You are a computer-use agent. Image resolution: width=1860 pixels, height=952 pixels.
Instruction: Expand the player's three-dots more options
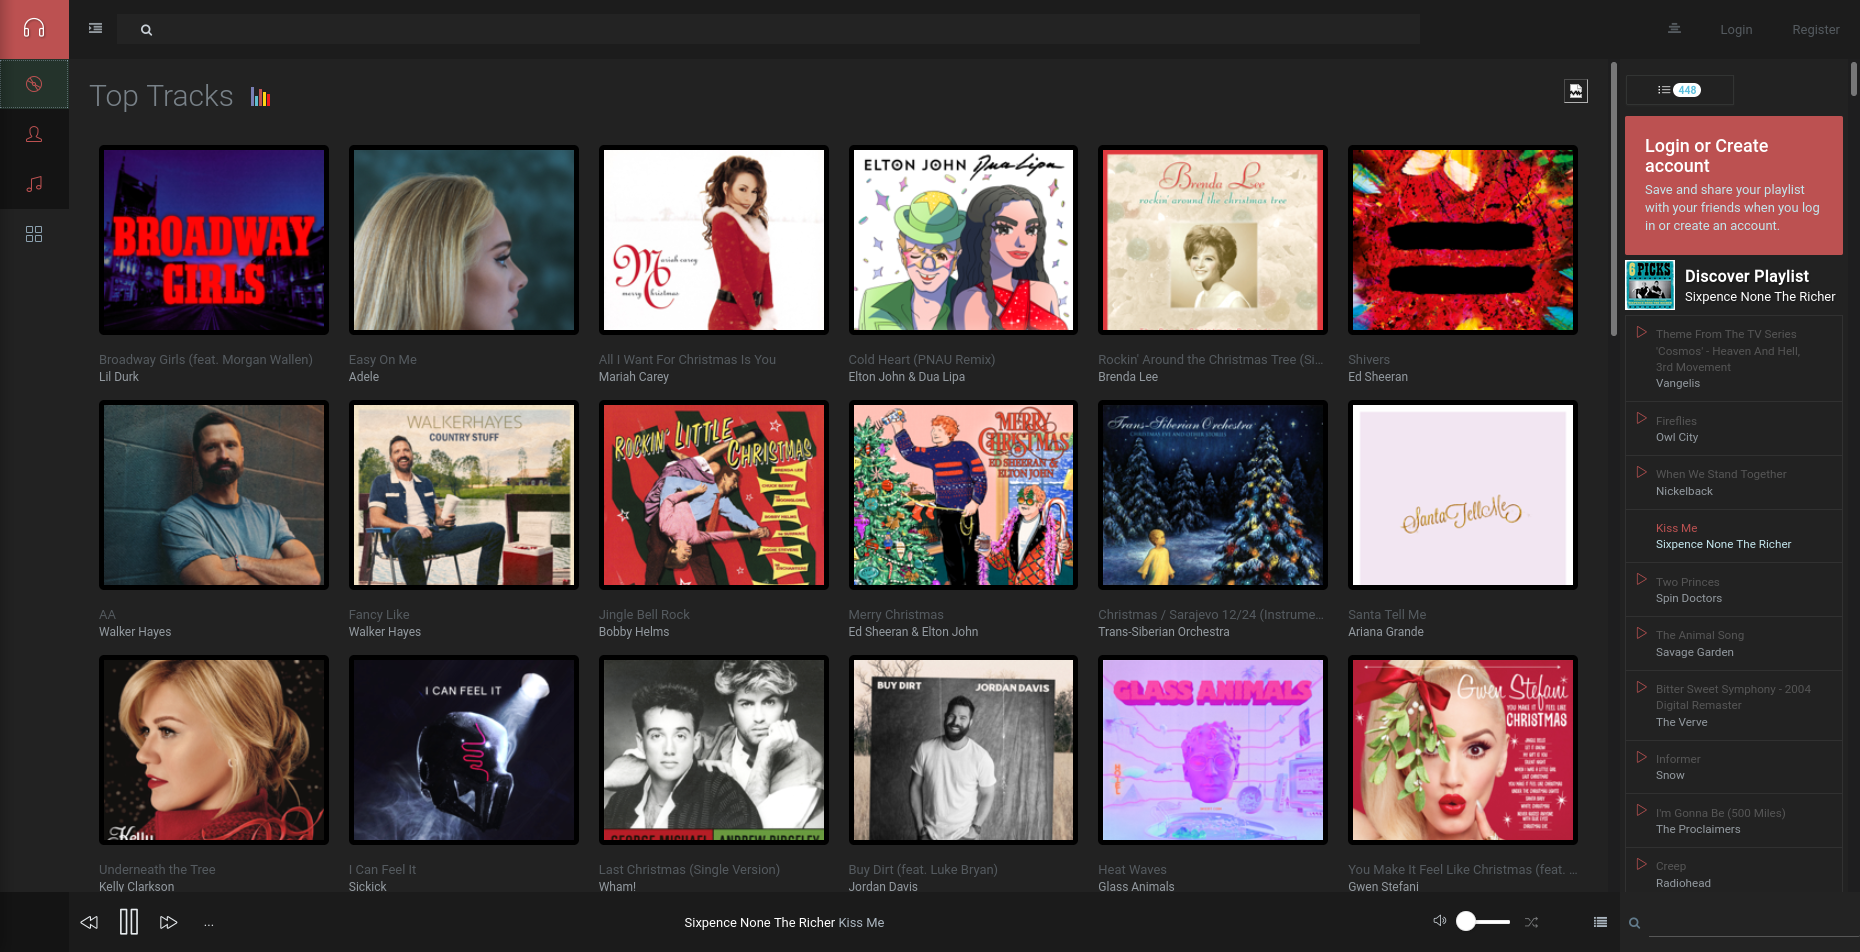click(x=209, y=923)
